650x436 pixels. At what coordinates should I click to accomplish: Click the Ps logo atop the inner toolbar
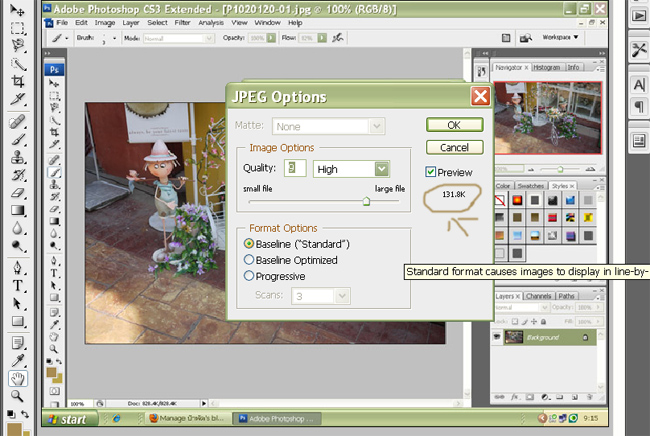(x=54, y=70)
